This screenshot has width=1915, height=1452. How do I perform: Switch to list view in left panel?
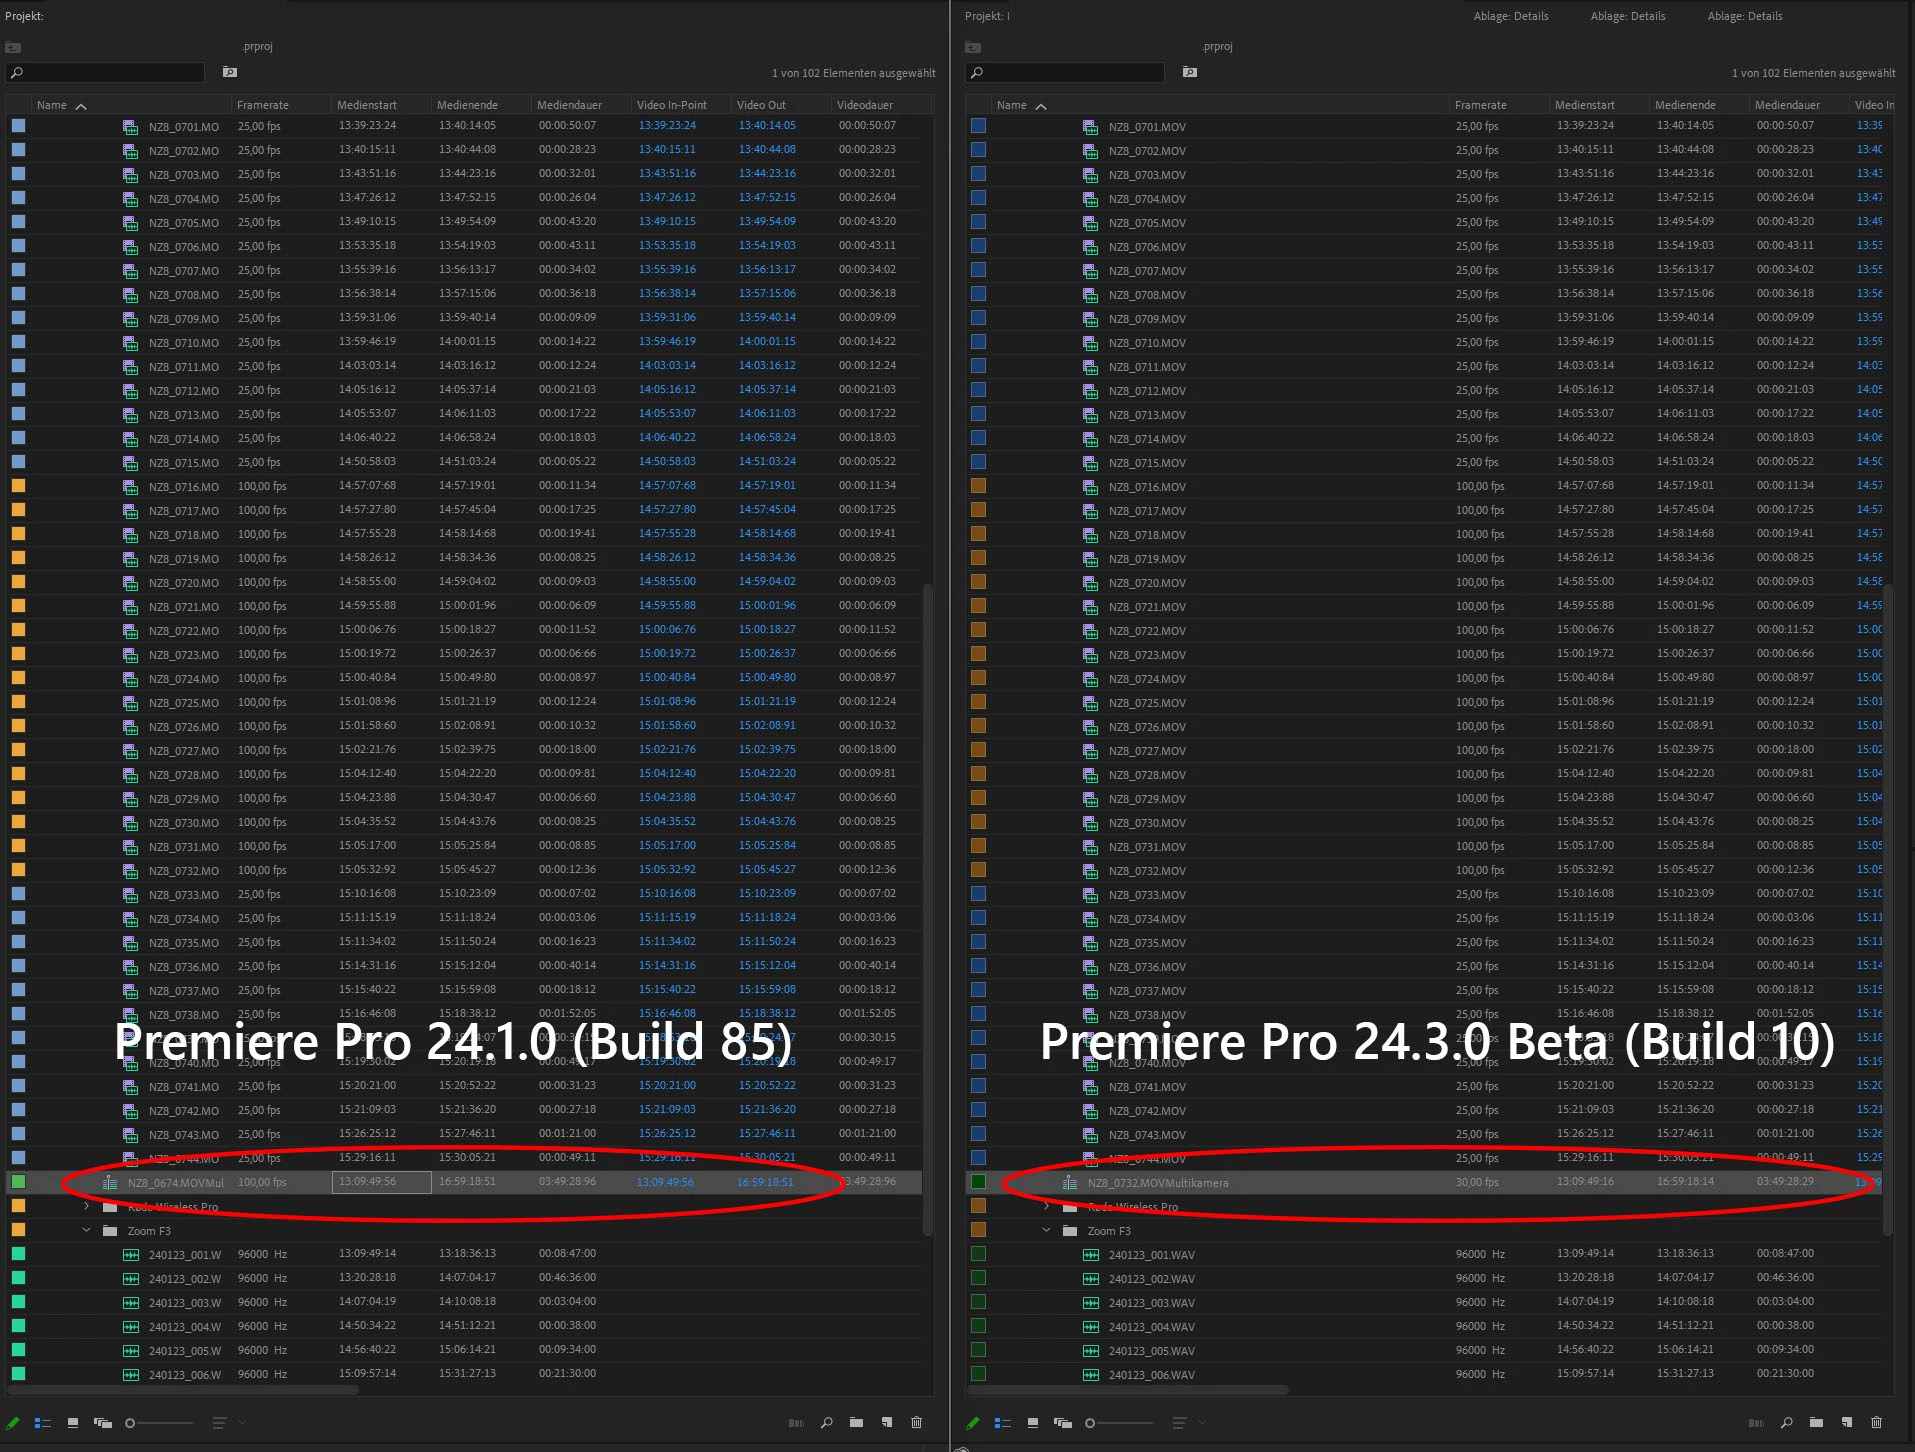click(43, 1423)
